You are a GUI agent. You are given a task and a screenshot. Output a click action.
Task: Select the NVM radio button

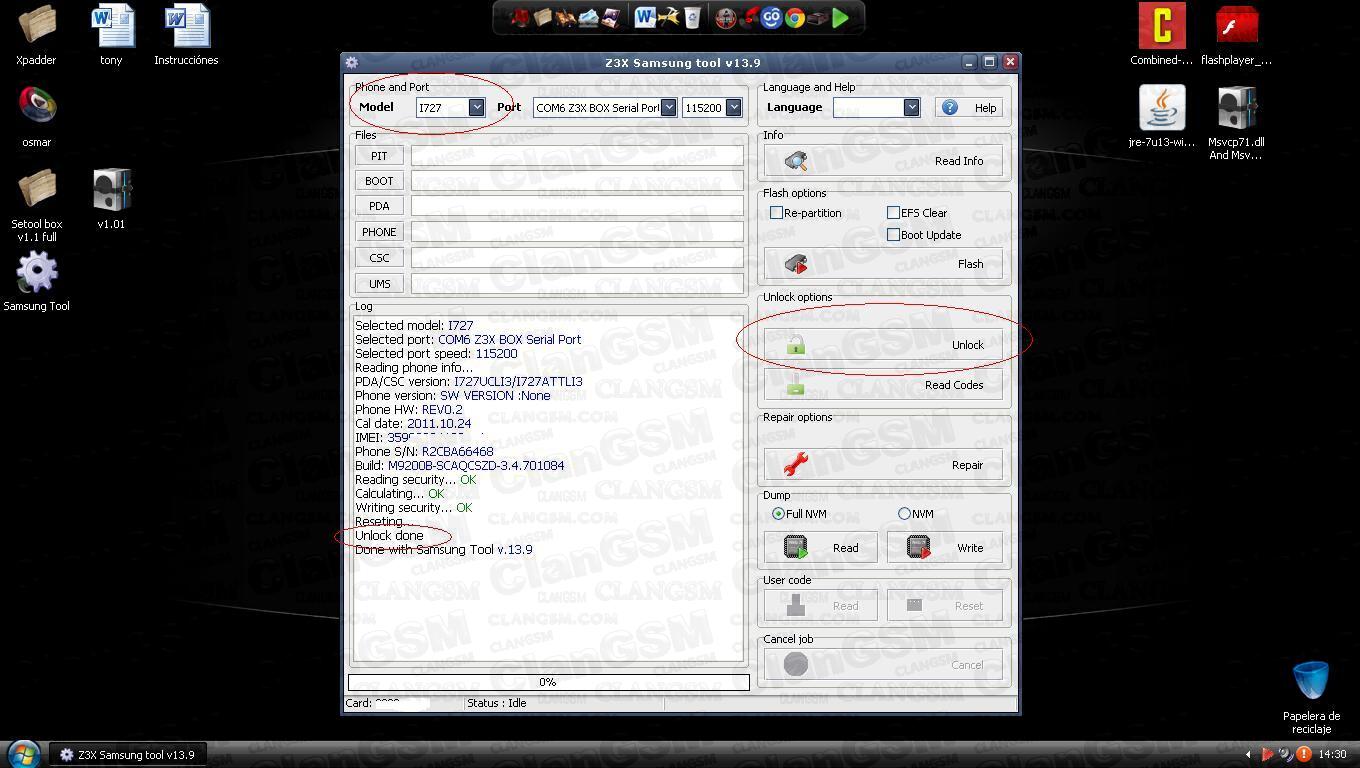pyautogui.click(x=904, y=514)
